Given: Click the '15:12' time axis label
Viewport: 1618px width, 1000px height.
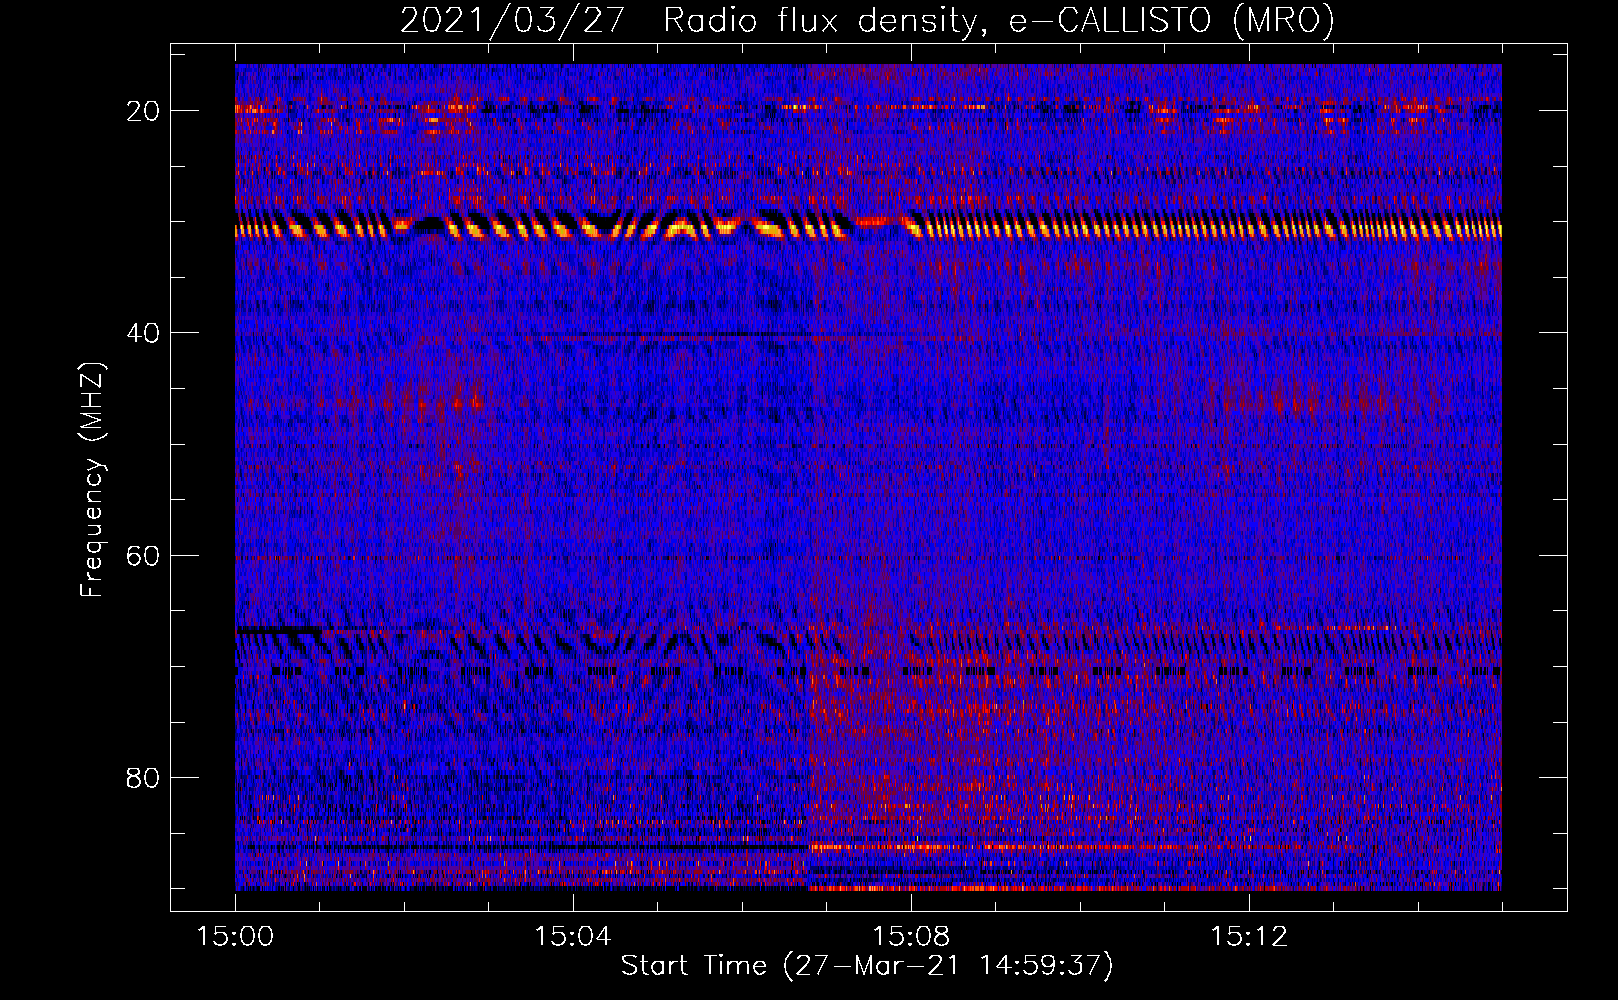Looking at the screenshot, I should [x=1248, y=937].
